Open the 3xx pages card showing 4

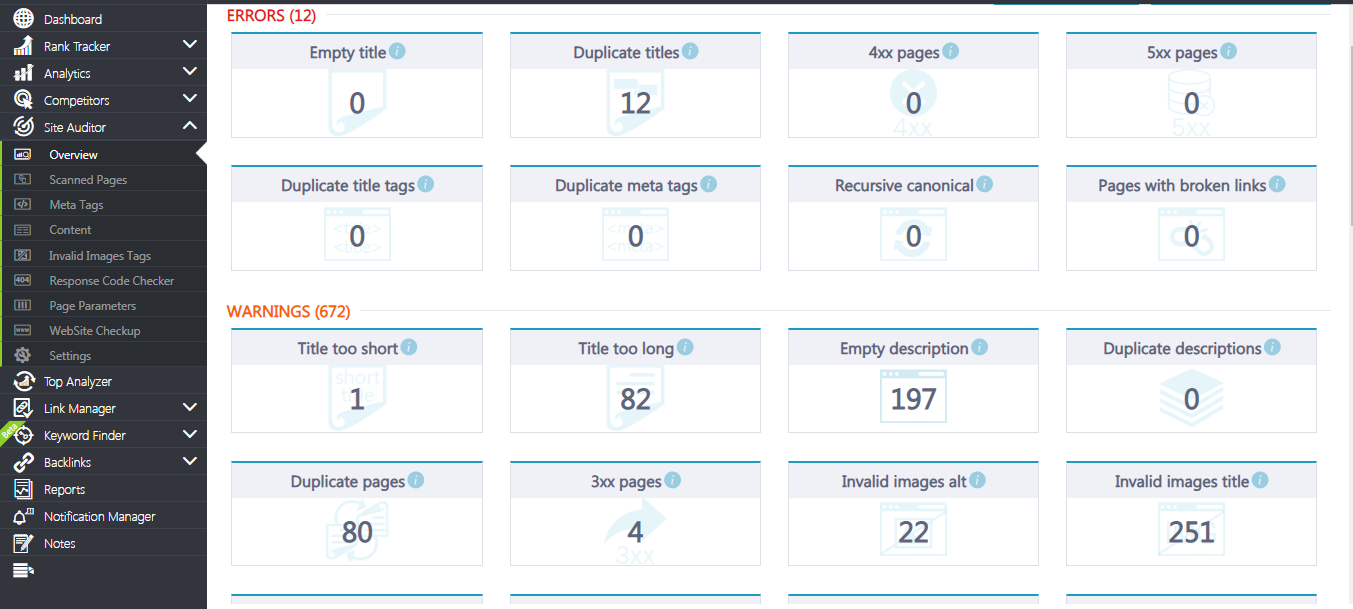[x=636, y=514]
